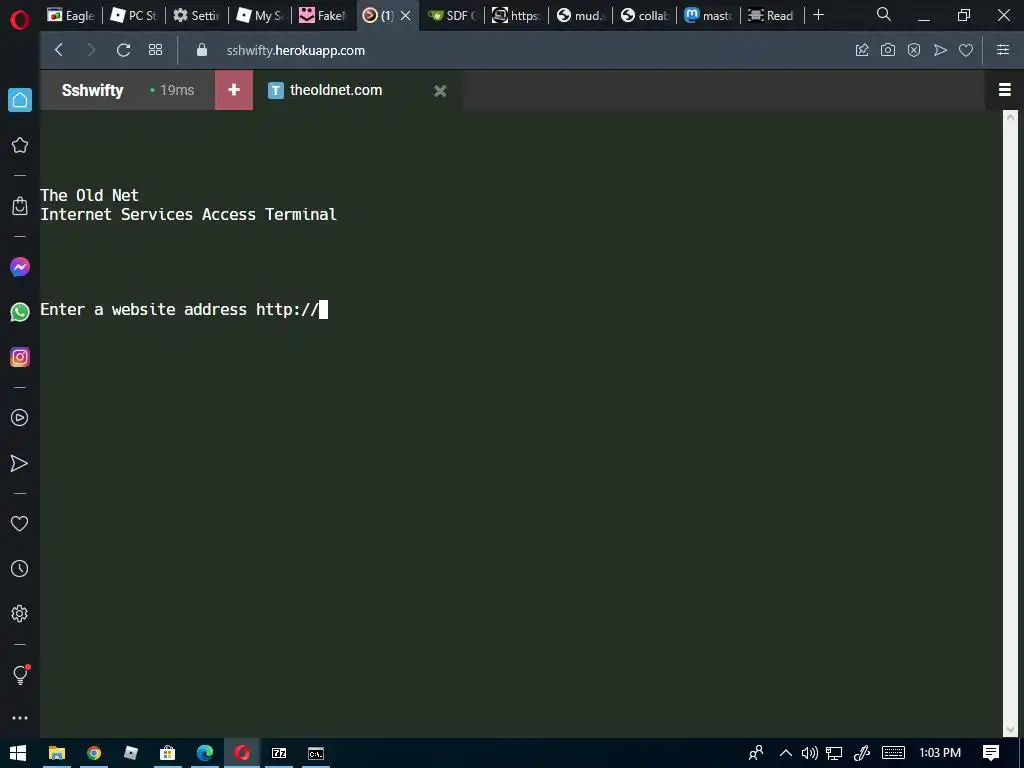Take a snapshot with the camera icon
Screen dimensions: 1024x768
pos(888,50)
